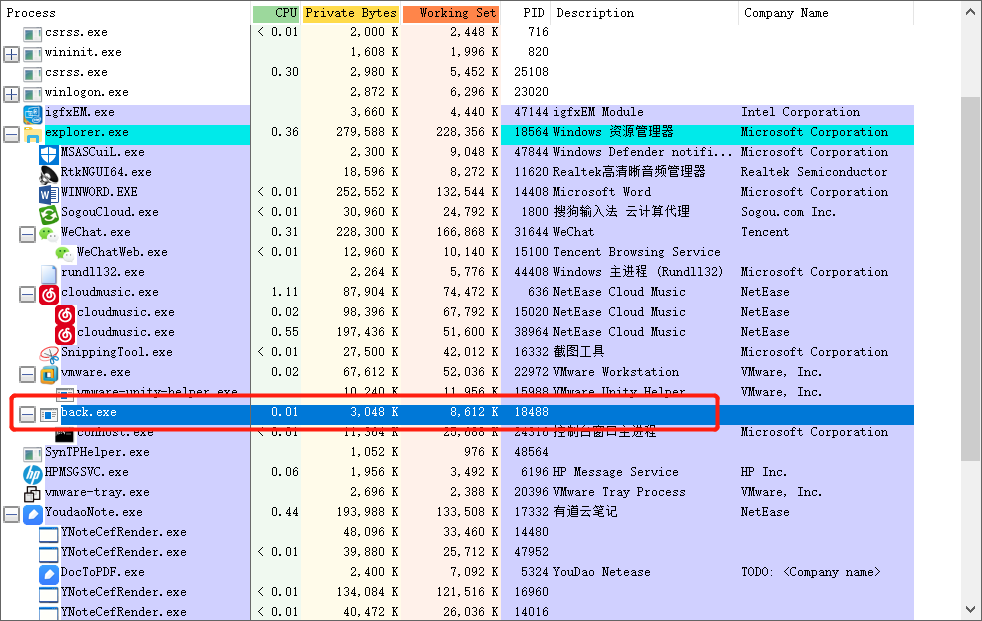982x621 pixels.
Task: Select the SnippingTool.exe process name
Action: [116, 352]
